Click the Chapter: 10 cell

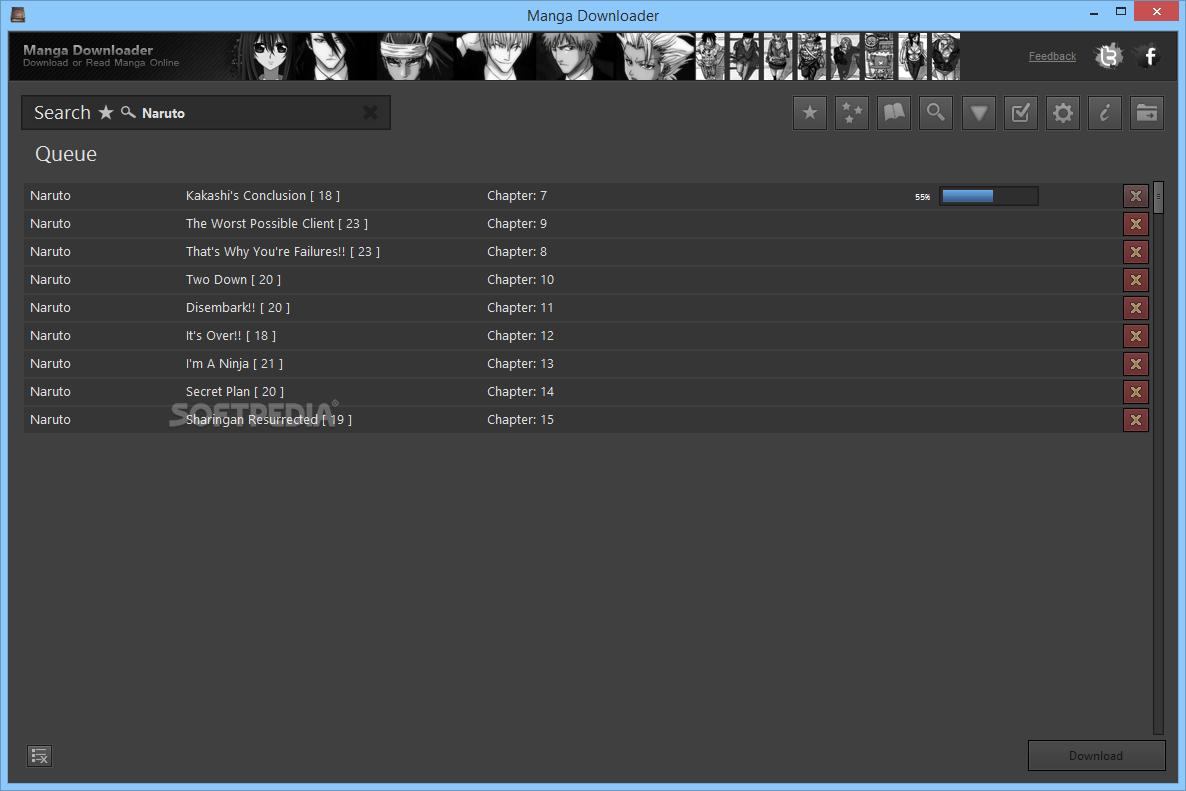tap(520, 280)
